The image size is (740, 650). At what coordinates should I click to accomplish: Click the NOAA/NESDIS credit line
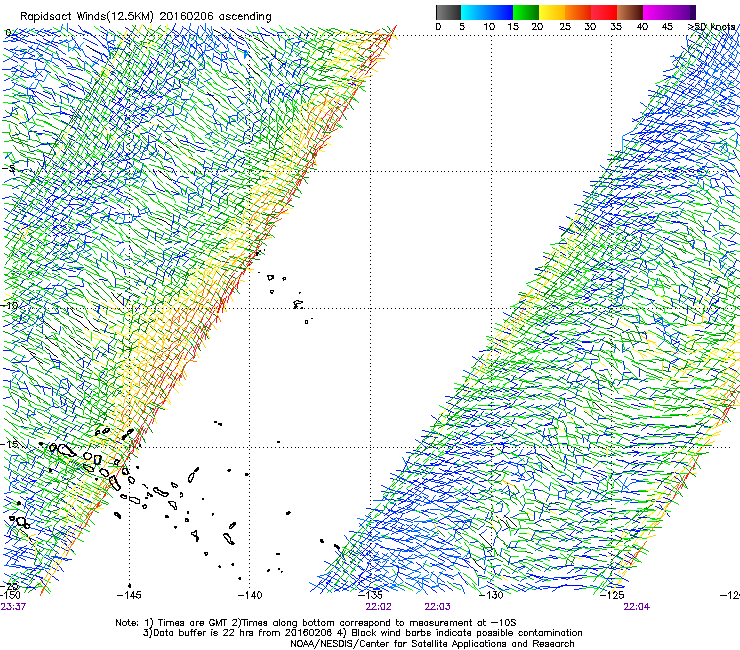432,644
